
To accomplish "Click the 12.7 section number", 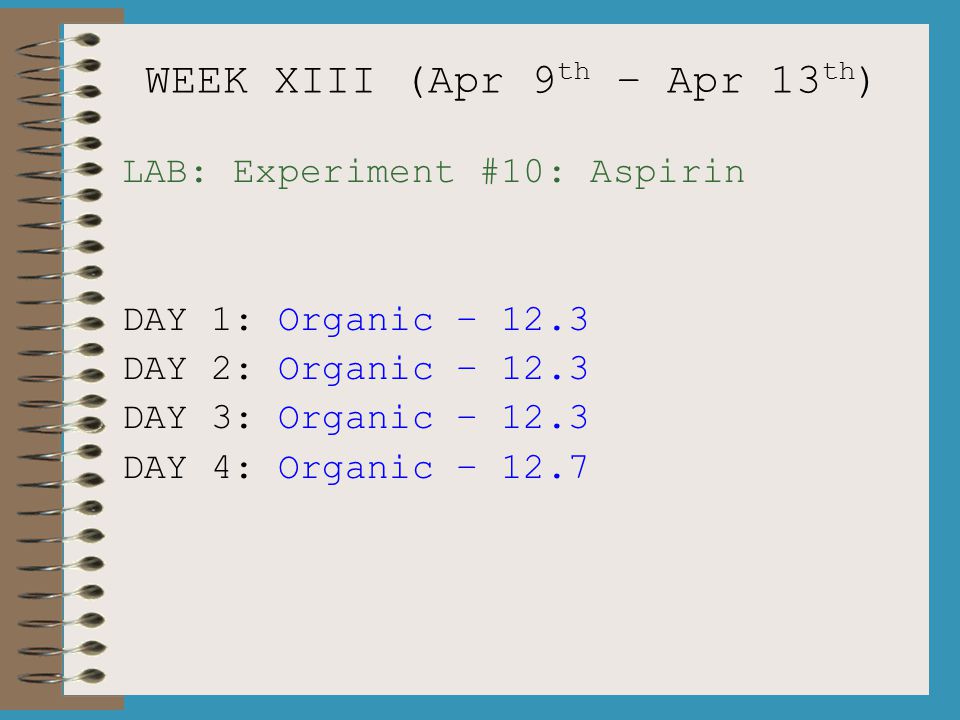I will click(545, 467).
